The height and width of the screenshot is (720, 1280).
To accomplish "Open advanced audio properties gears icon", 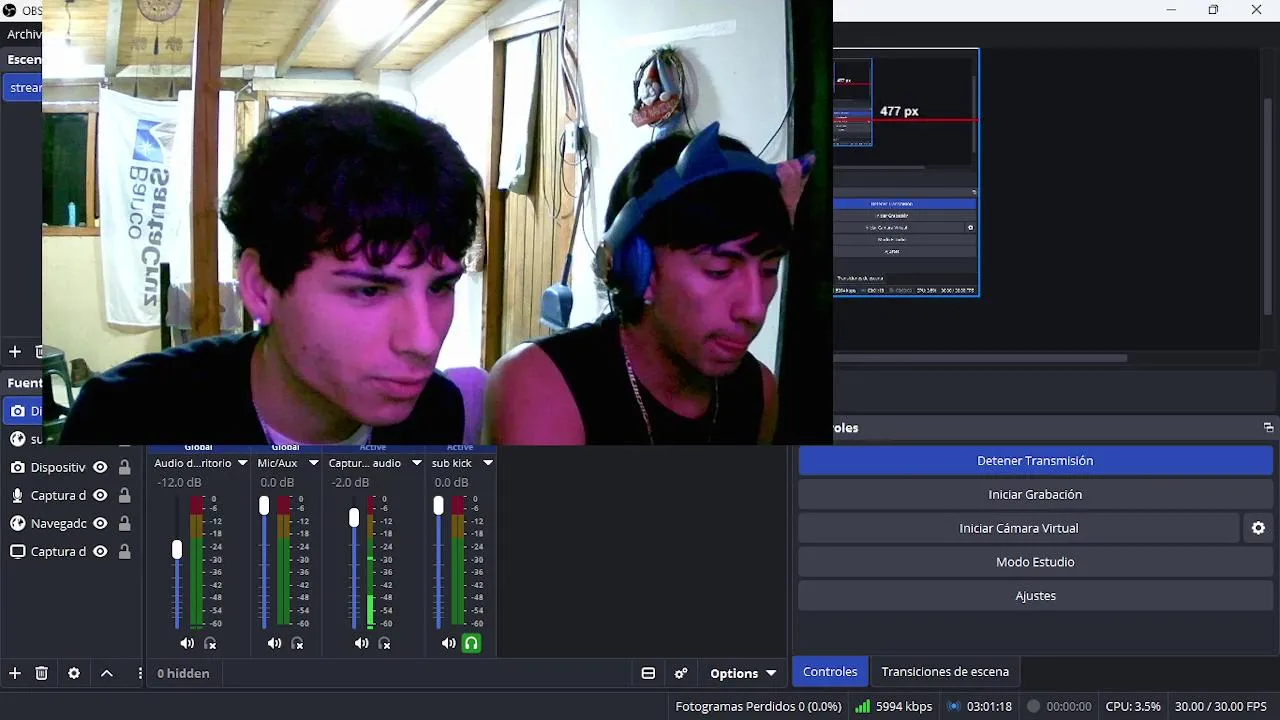I will (681, 673).
